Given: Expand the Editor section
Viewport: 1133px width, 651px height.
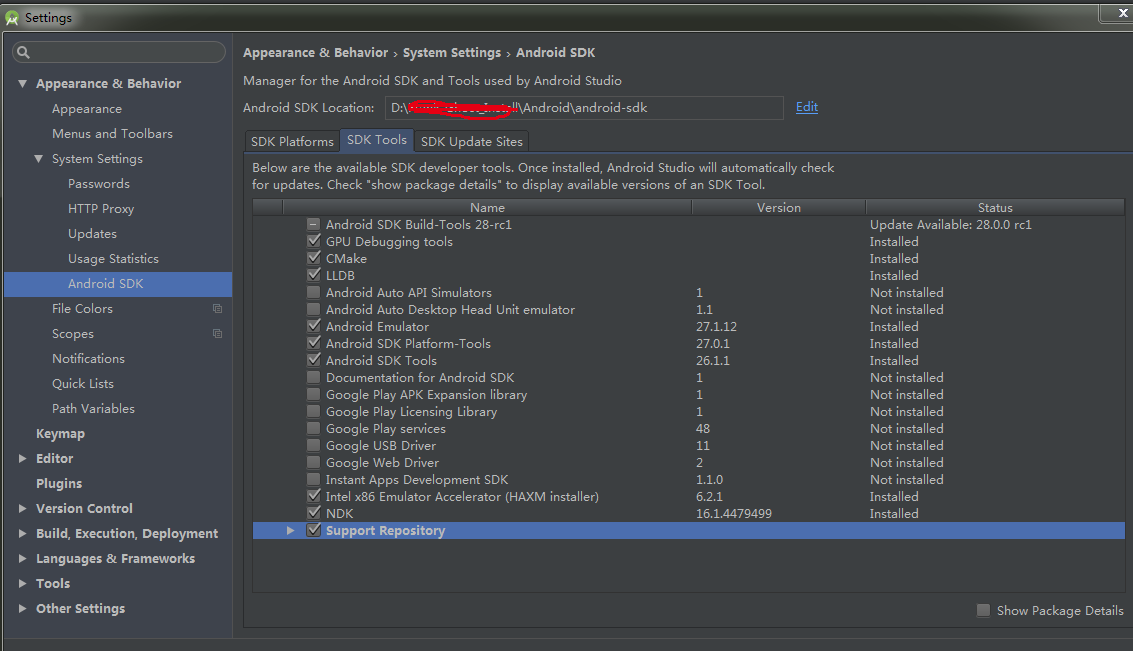Looking at the screenshot, I should pyautogui.click(x=22, y=458).
